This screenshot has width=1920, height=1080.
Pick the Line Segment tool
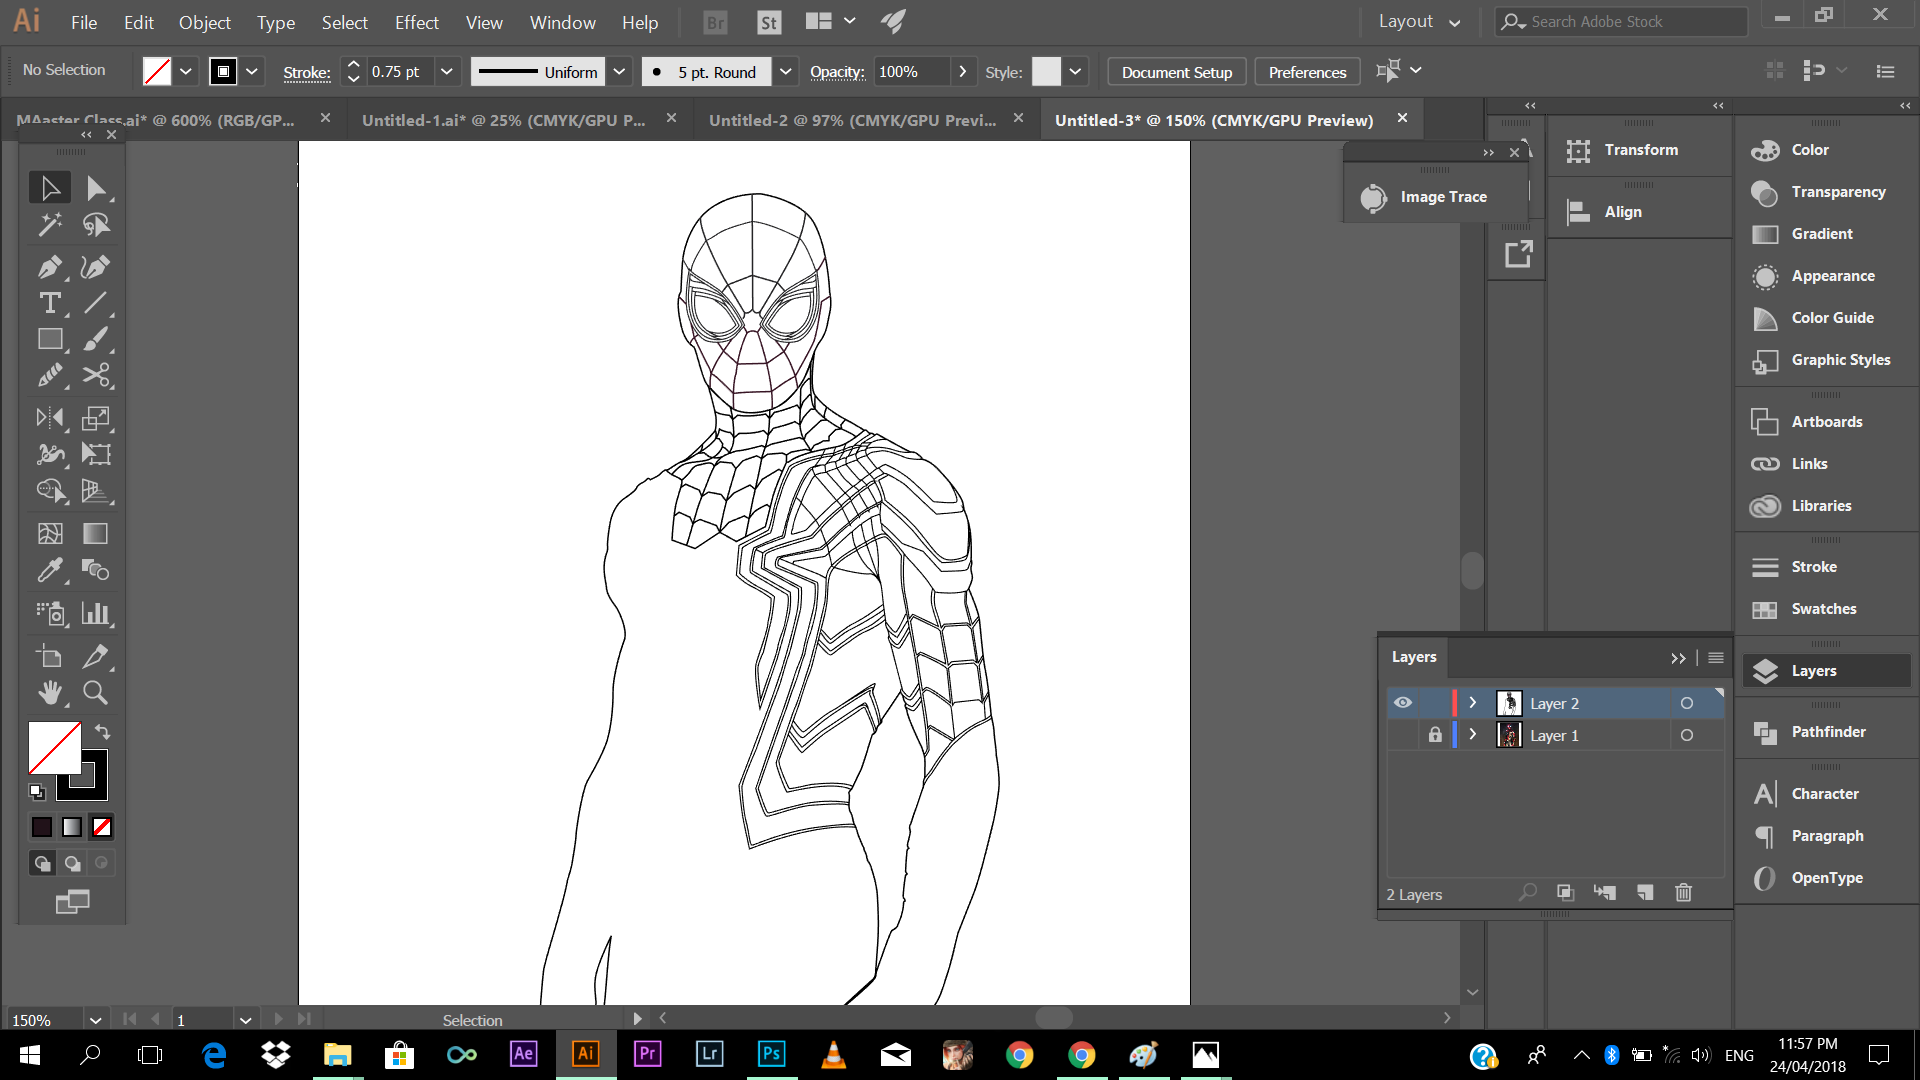[96, 303]
